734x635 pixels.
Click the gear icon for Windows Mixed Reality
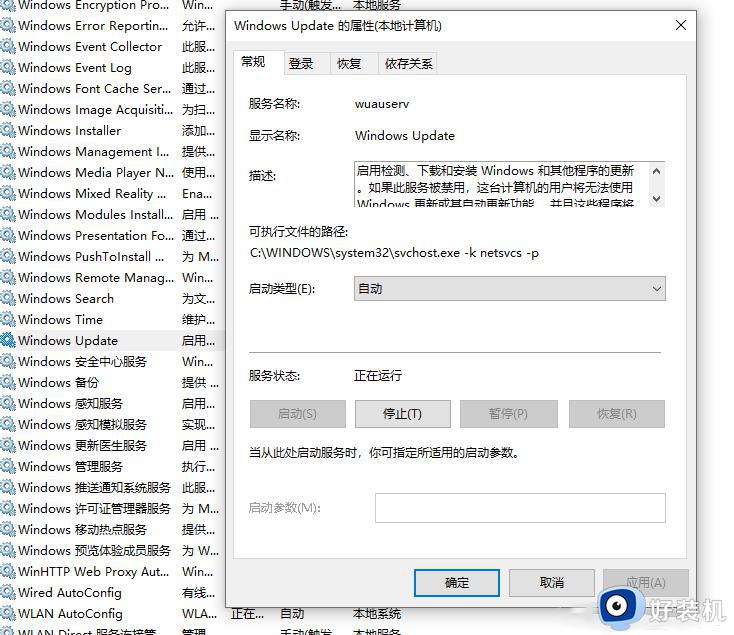coord(8,193)
